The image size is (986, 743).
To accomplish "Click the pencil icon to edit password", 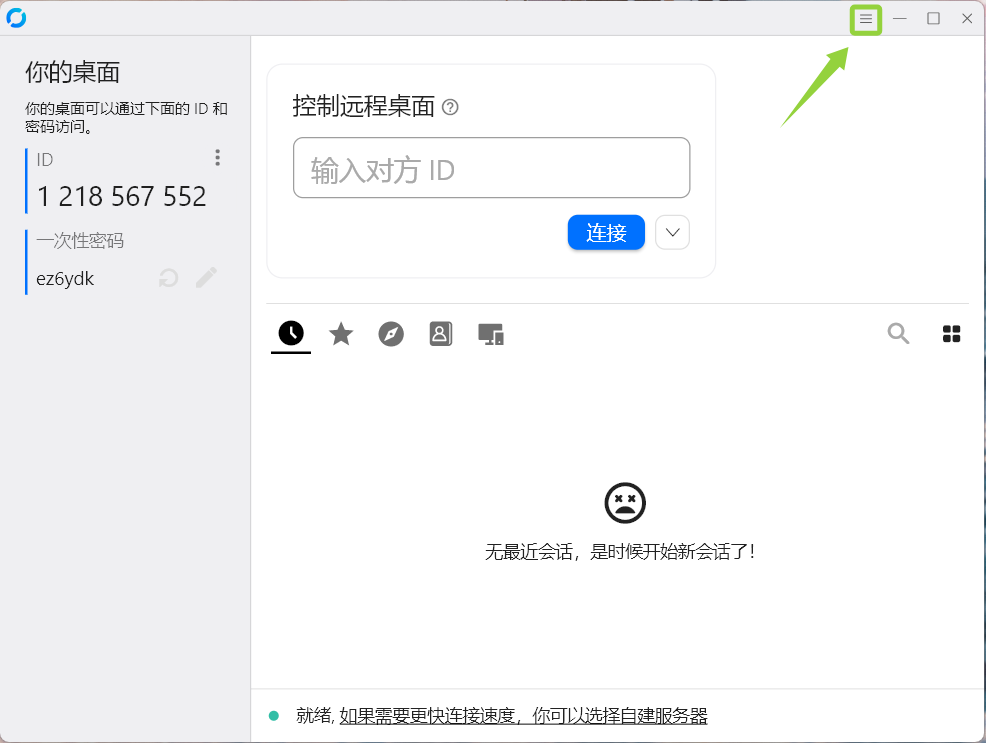I will [x=206, y=278].
